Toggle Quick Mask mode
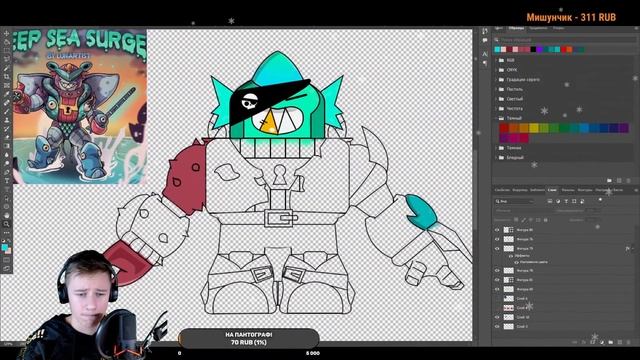The image size is (640, 360). pyautogui.click(x=7, y=260)
